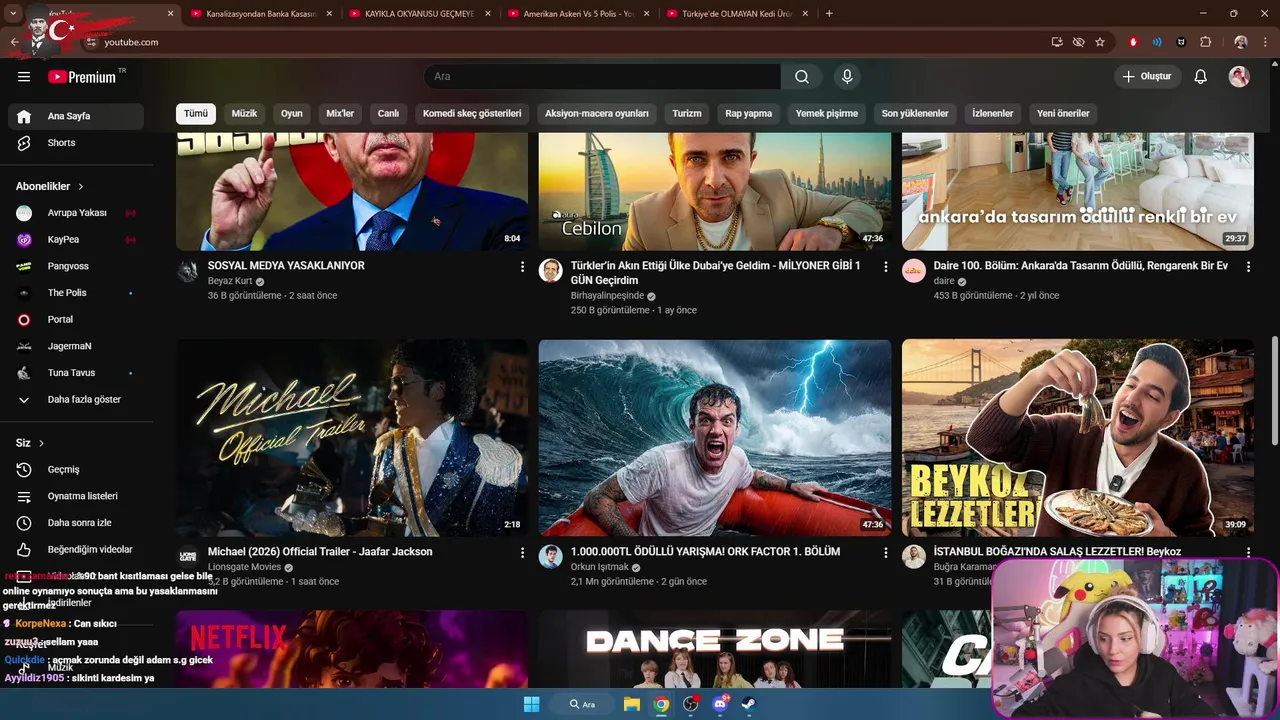Viewport: 1280px width, 720px height.
Task: Select the Turizm filter chip
Action: tap(687, 113)
